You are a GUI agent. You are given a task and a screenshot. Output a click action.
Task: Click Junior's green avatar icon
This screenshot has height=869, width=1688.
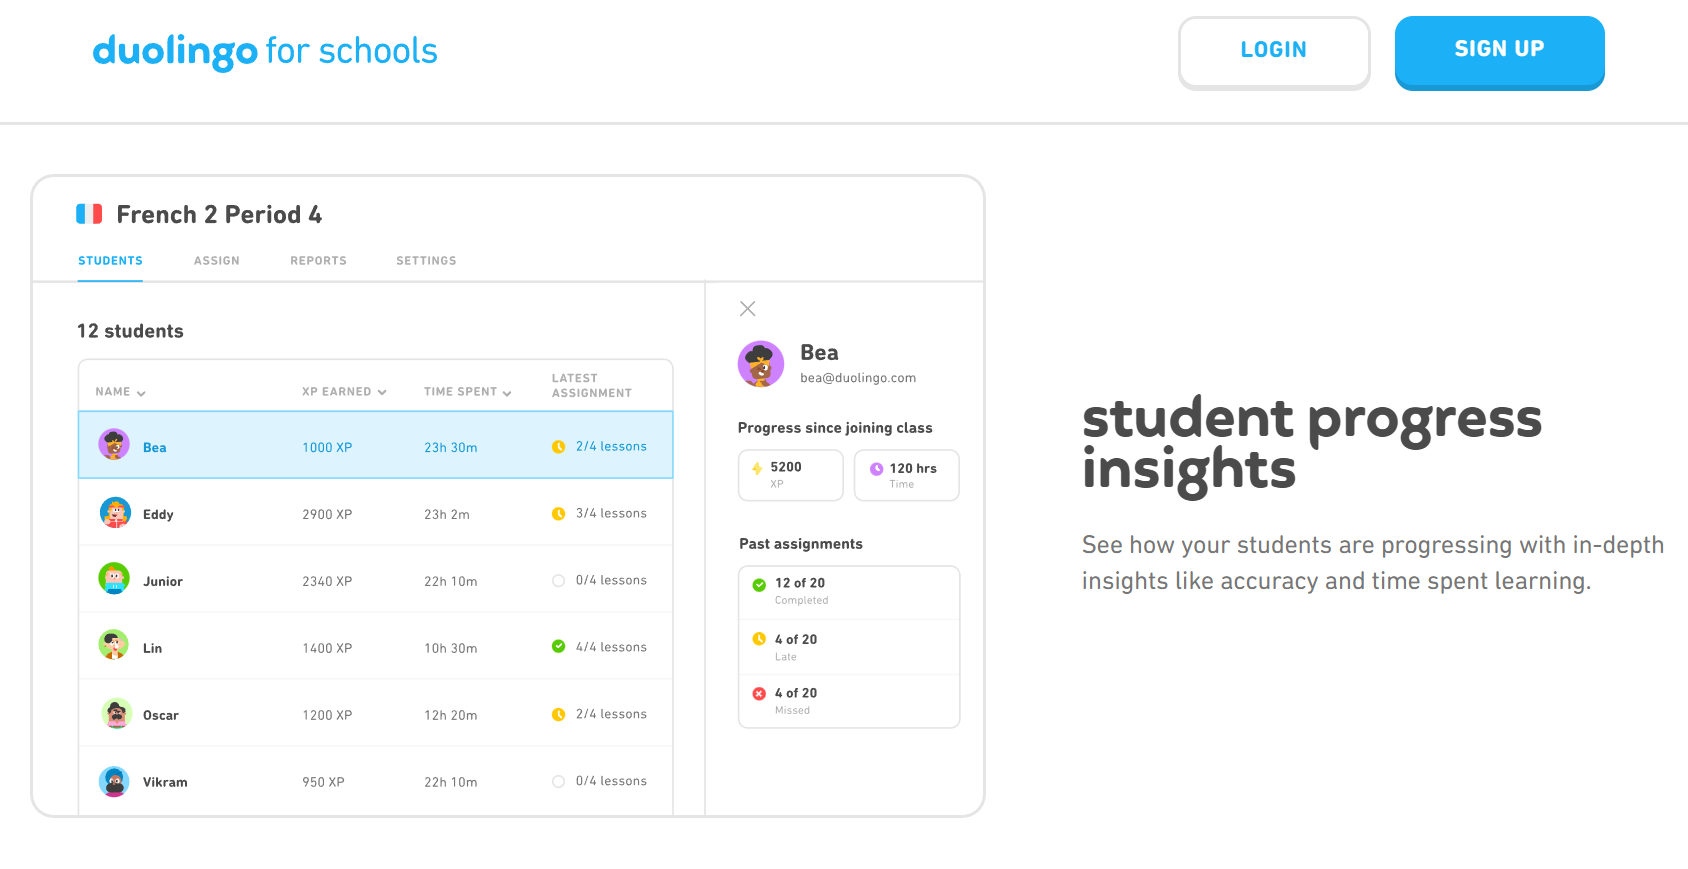pos(114,579)
